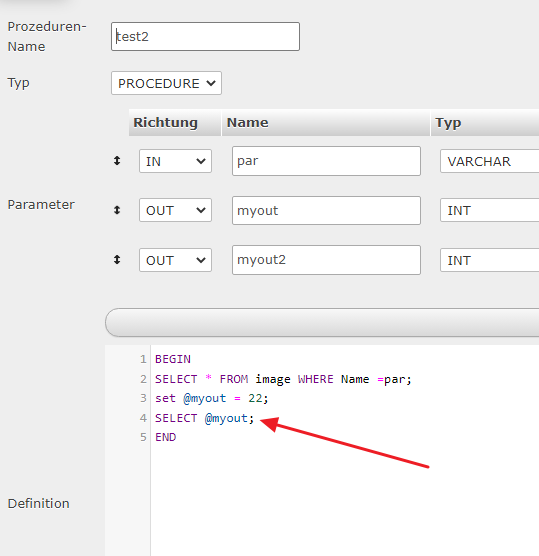Click the reorder handle icon for myout row
The image size is (539, 556).
point(117,210)
